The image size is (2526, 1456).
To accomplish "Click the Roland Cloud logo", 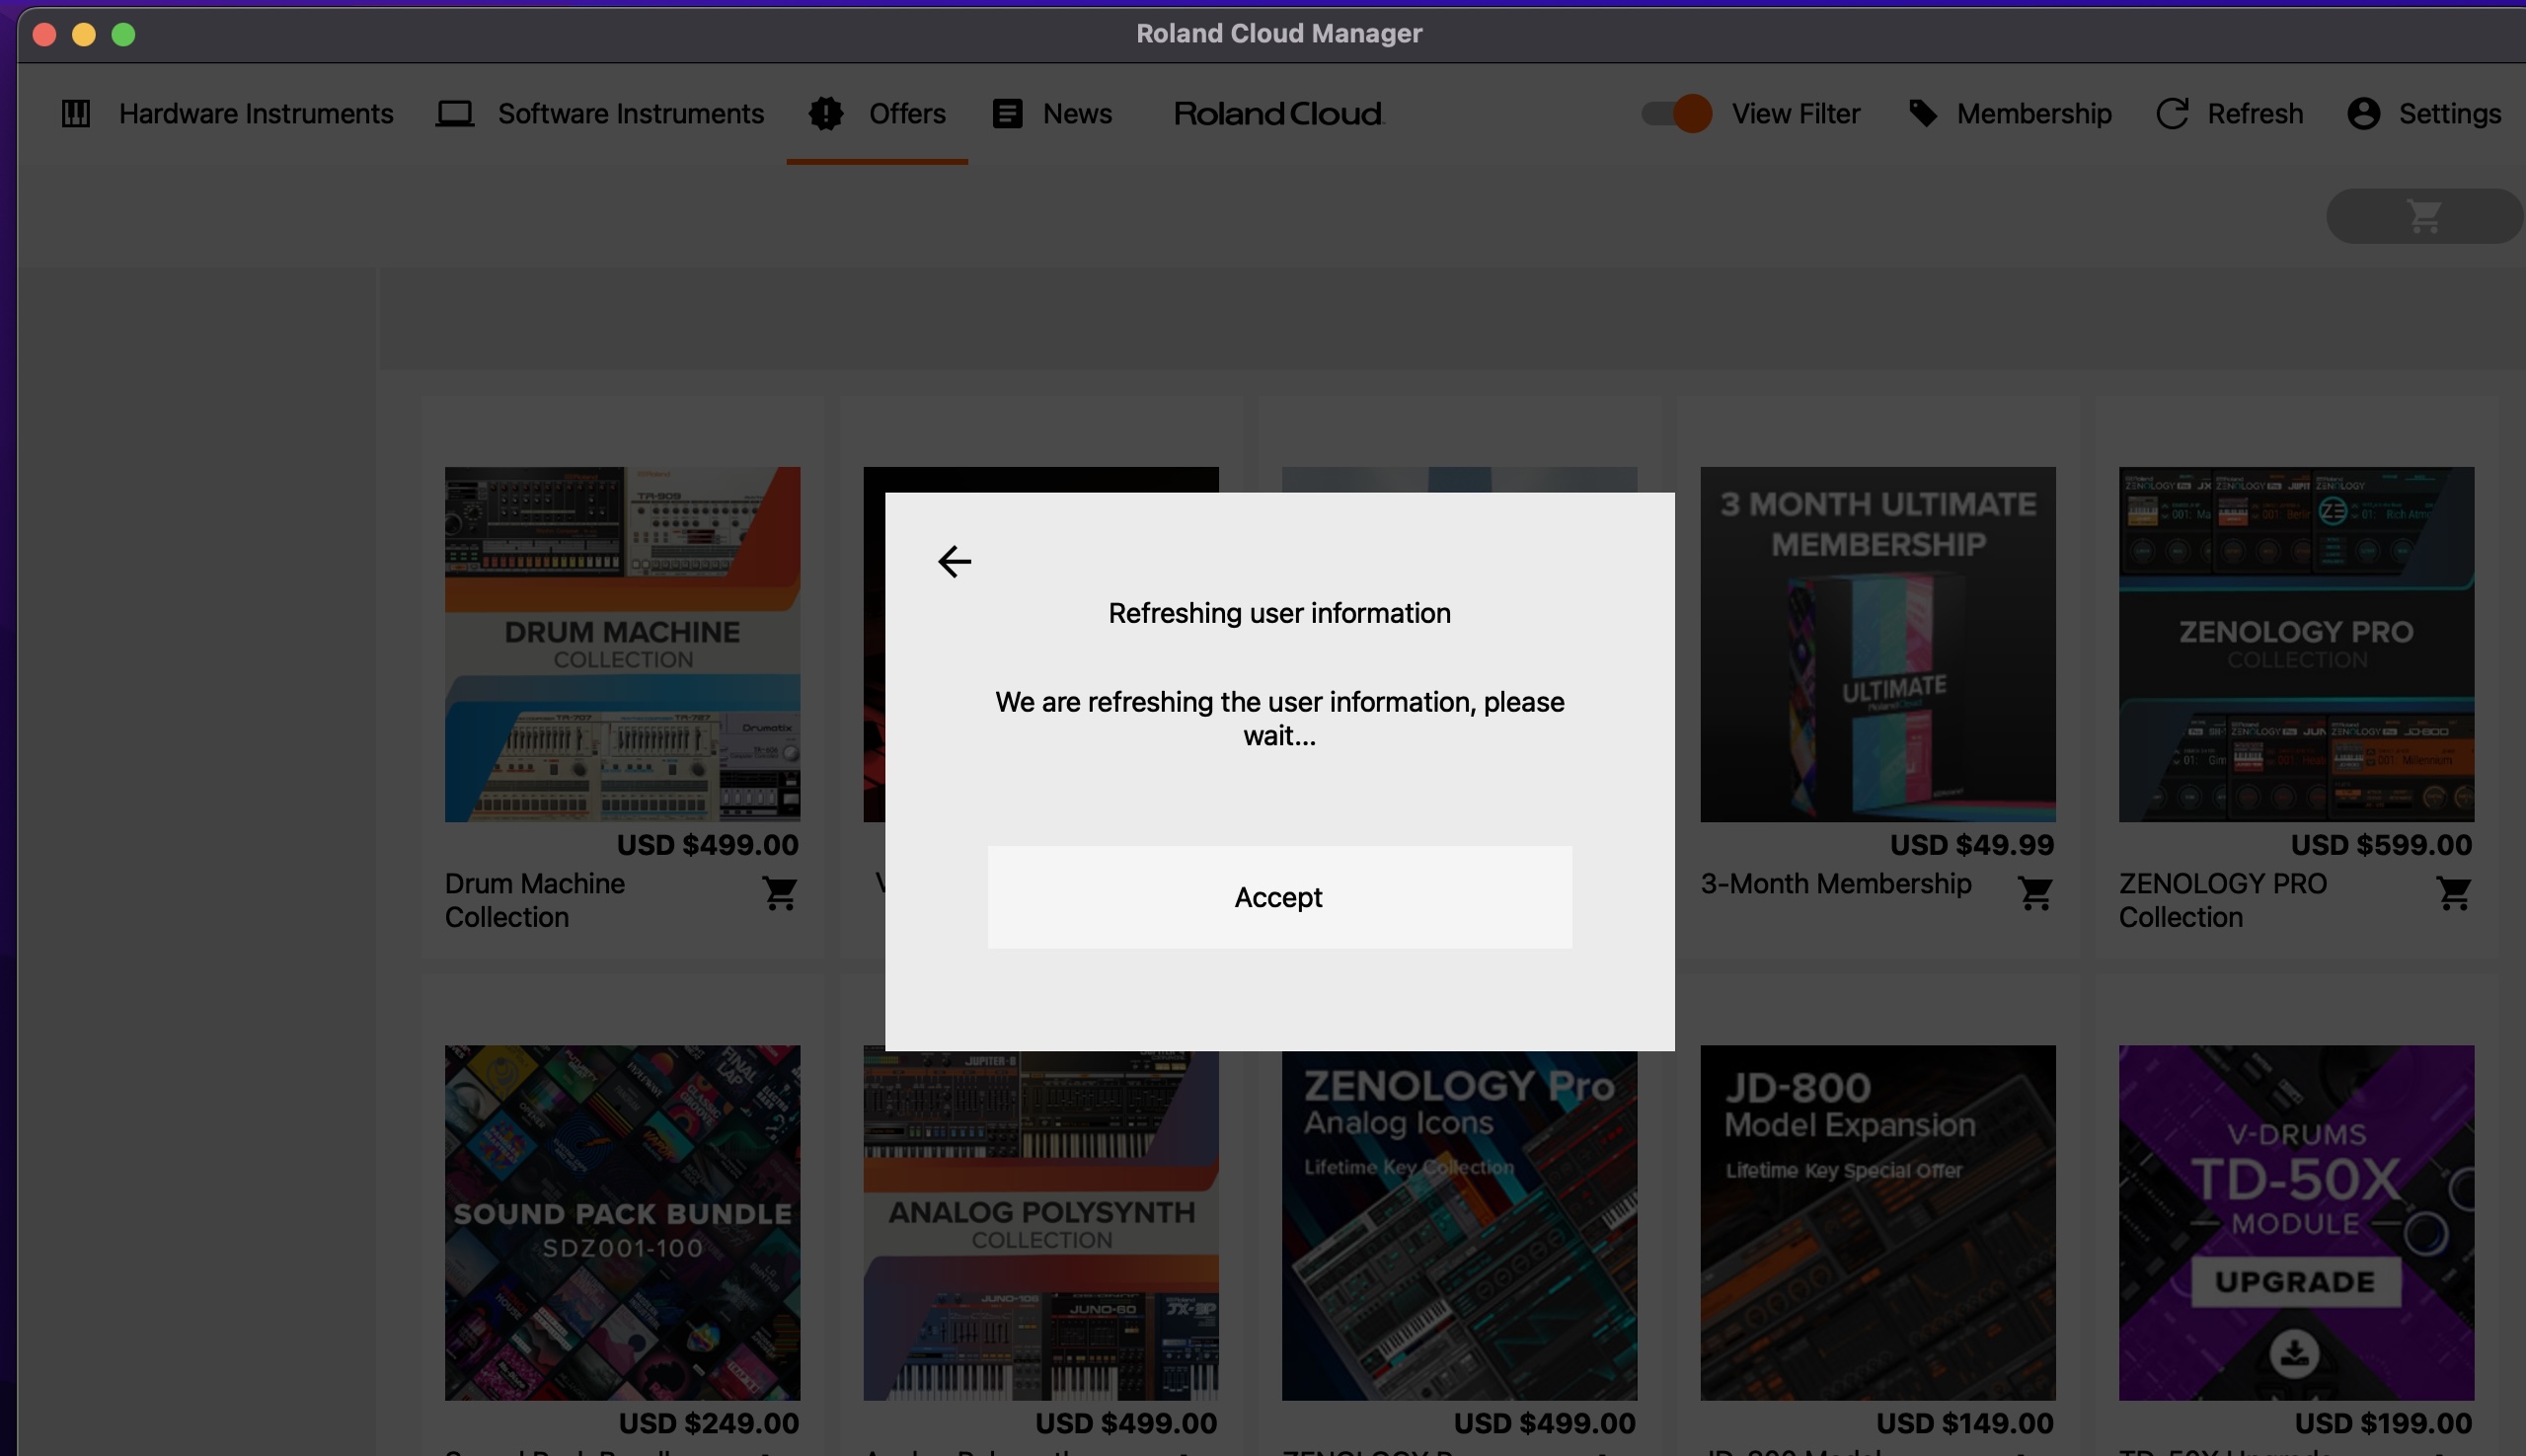I will tap(1278, 114).
